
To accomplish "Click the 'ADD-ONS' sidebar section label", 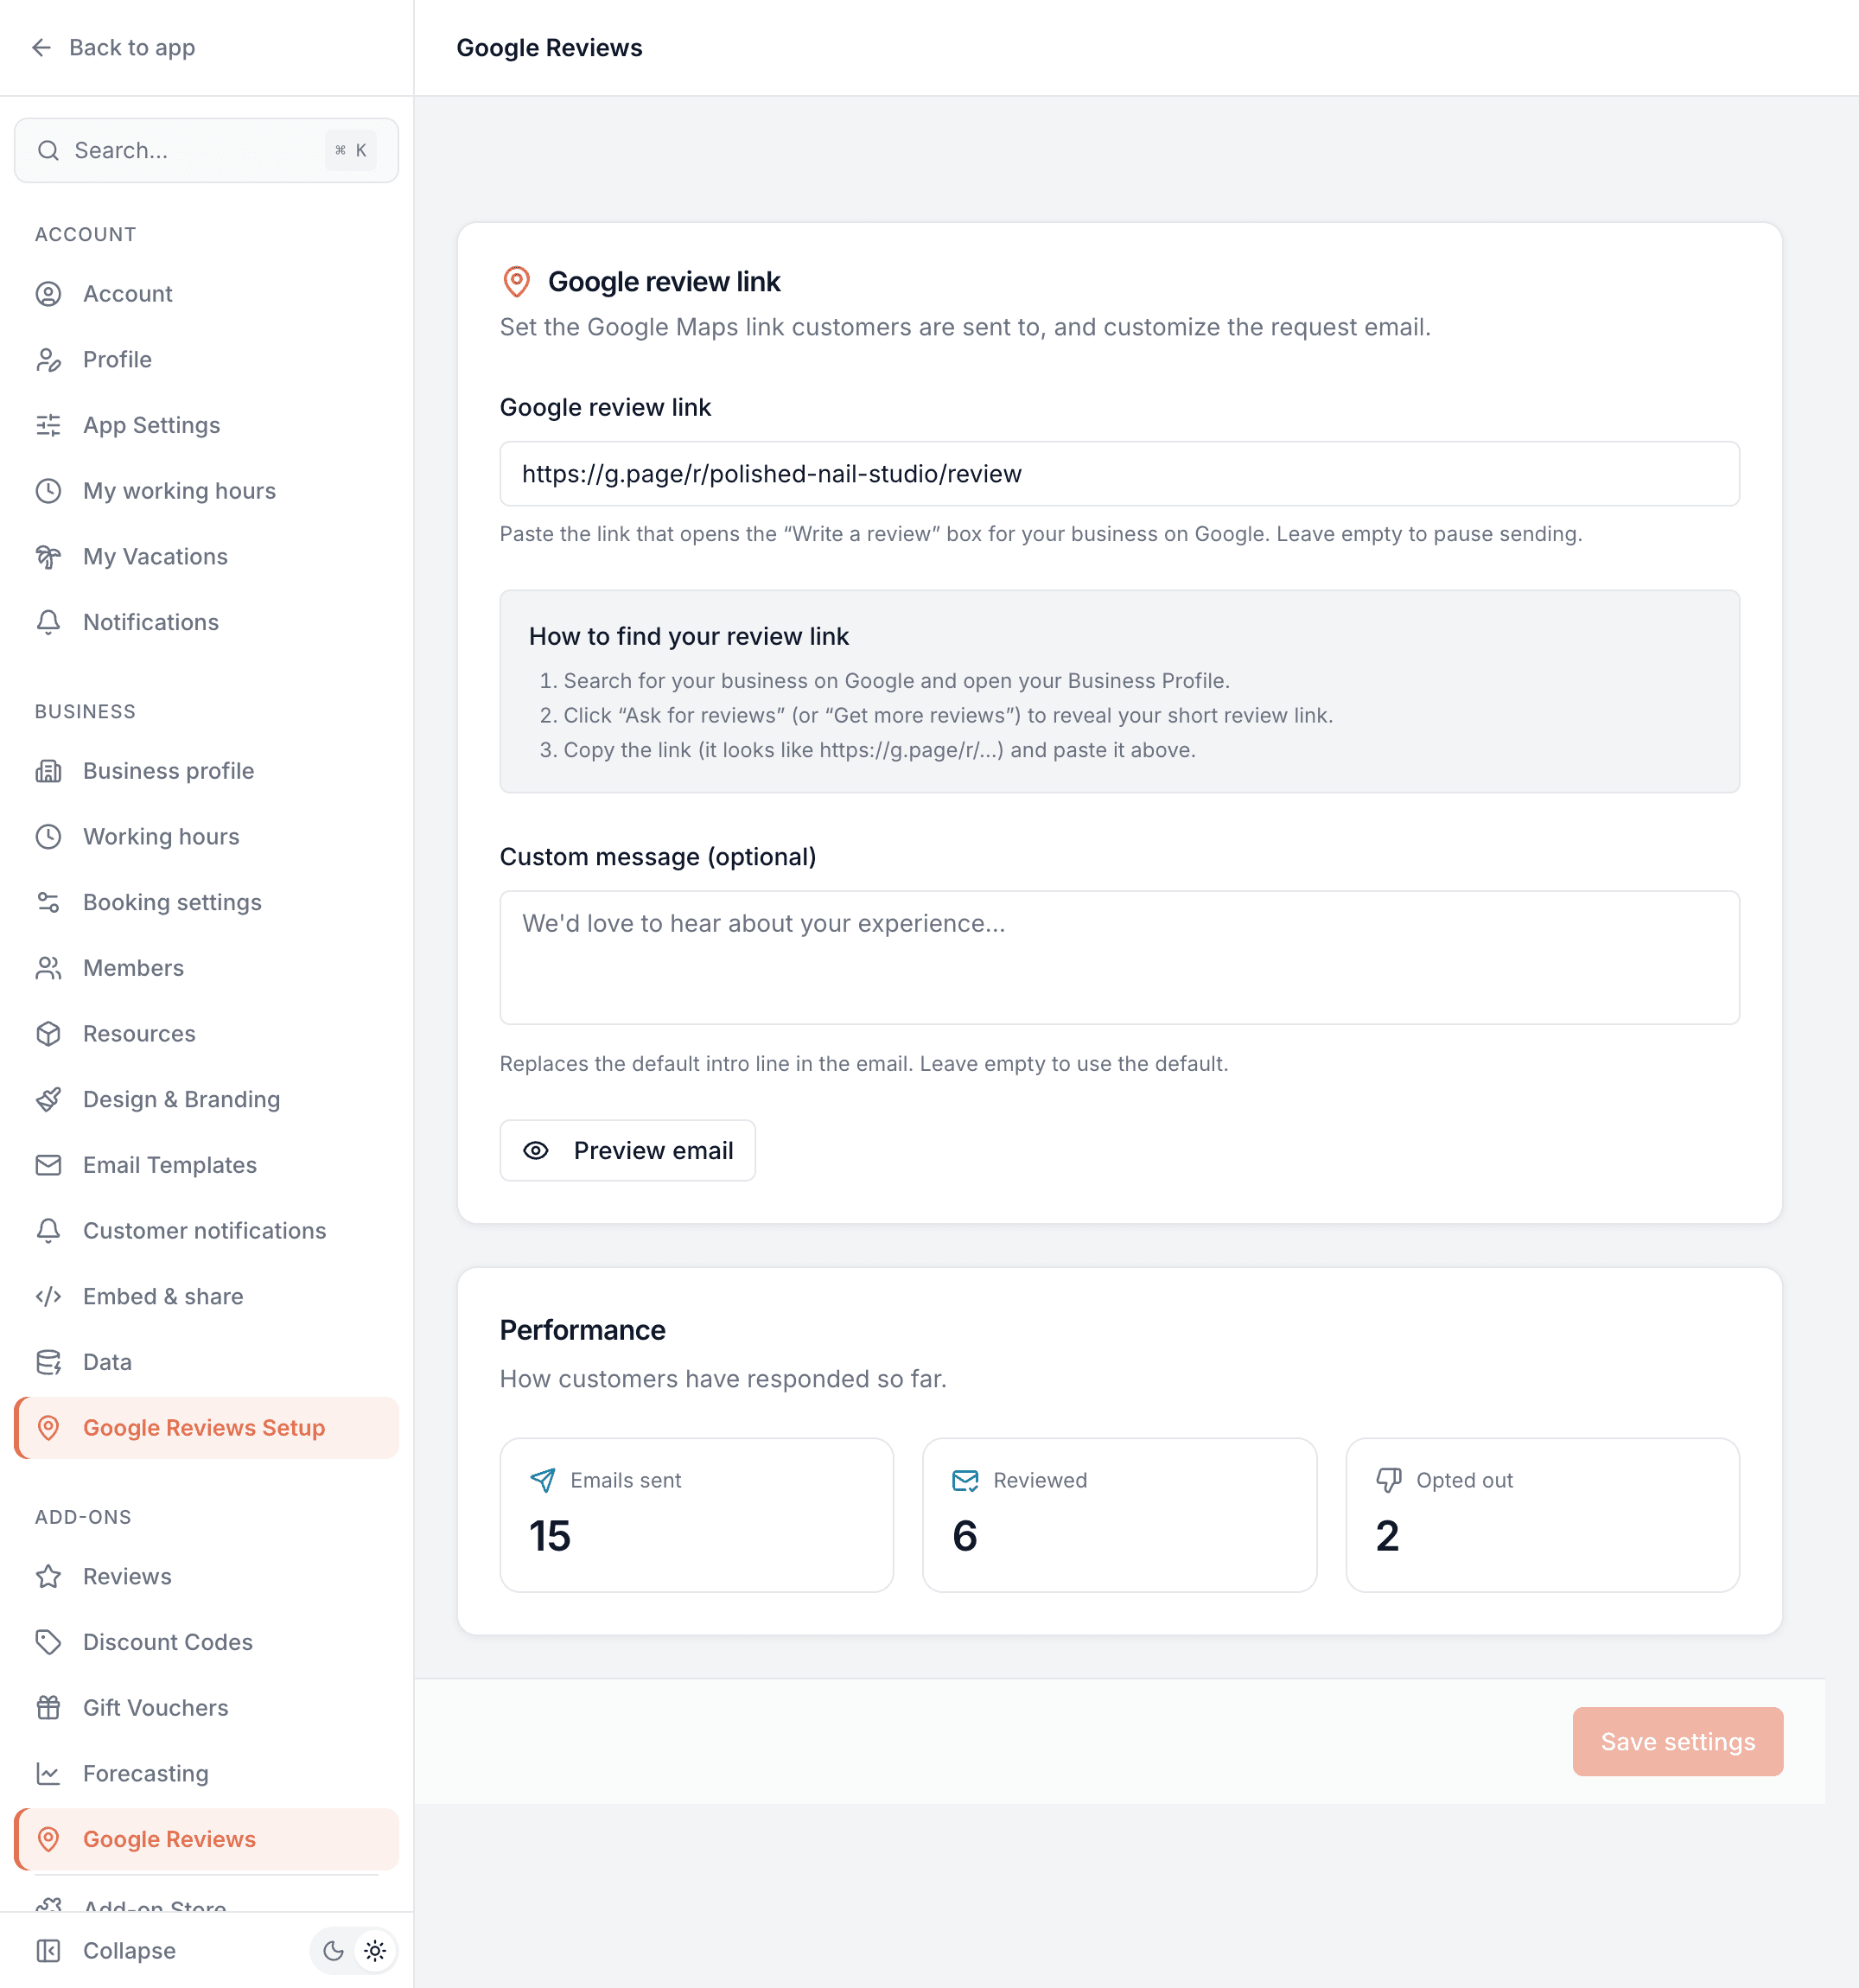I will 83,1517.
